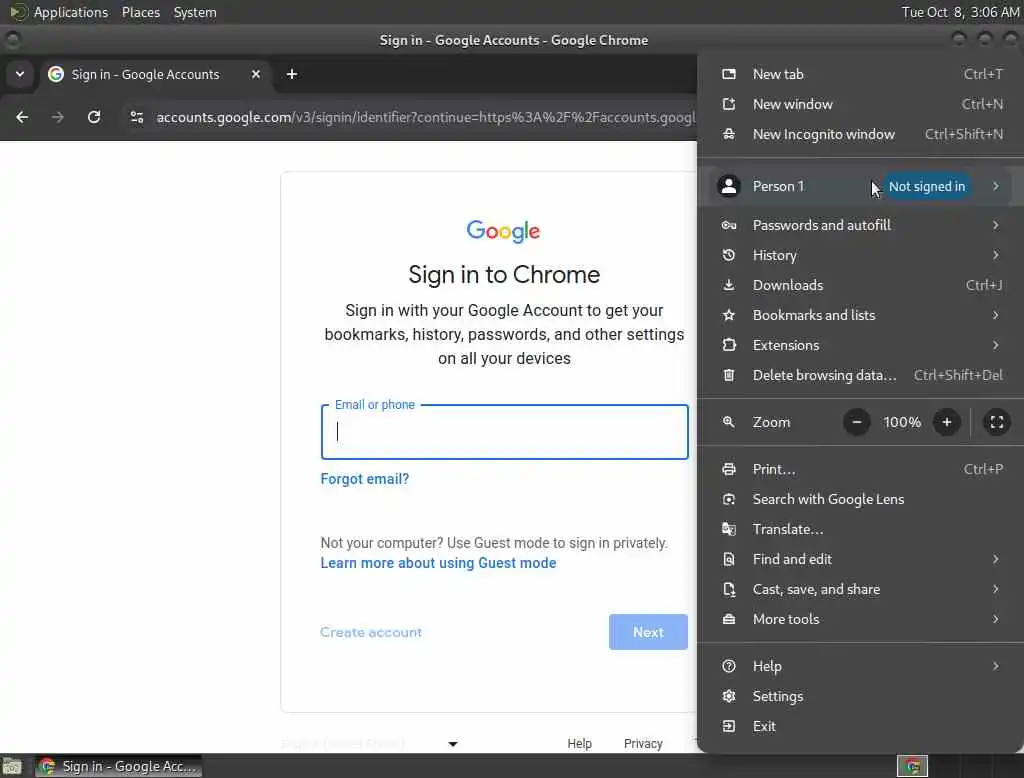Open the language selector dropdown at page bottom
This screenshot has height=778, width=1024.
pos(453,743)
